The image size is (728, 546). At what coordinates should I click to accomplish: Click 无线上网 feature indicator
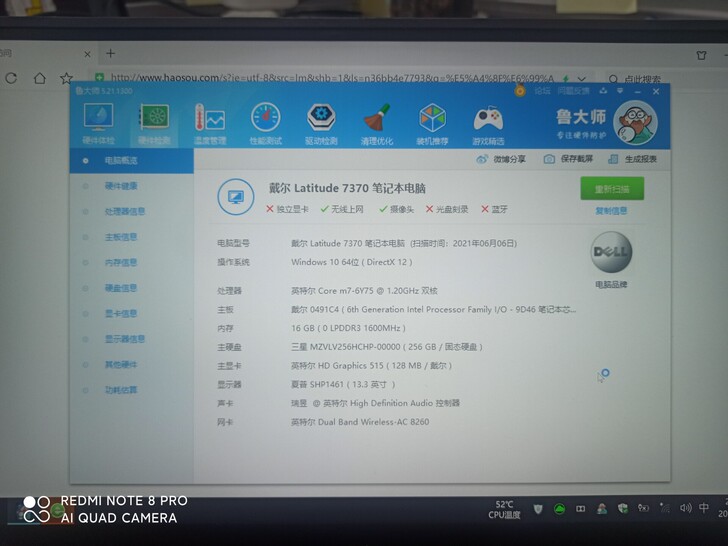click(342, 209)
